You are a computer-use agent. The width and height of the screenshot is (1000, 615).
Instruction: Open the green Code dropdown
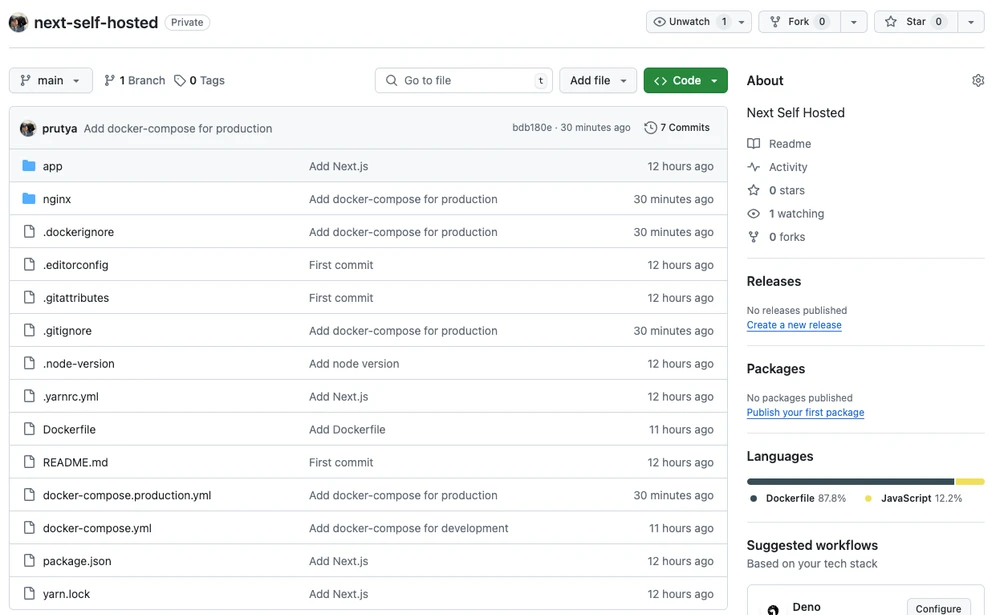(685, 81)
